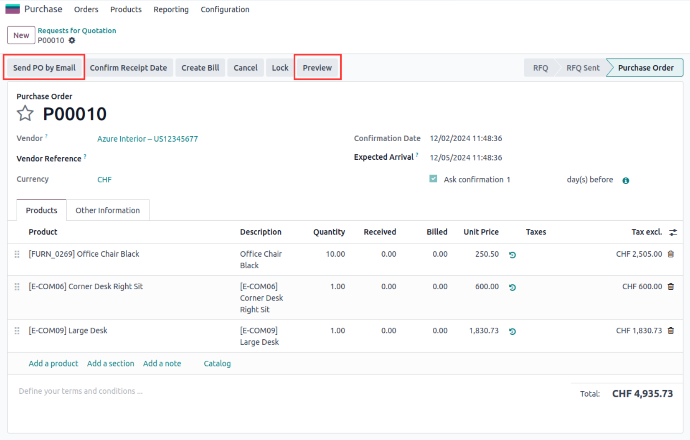Click drag handle of Office Chair Black row
The height and width of the screenshot is (440, 690).
(x=17, y=254)
